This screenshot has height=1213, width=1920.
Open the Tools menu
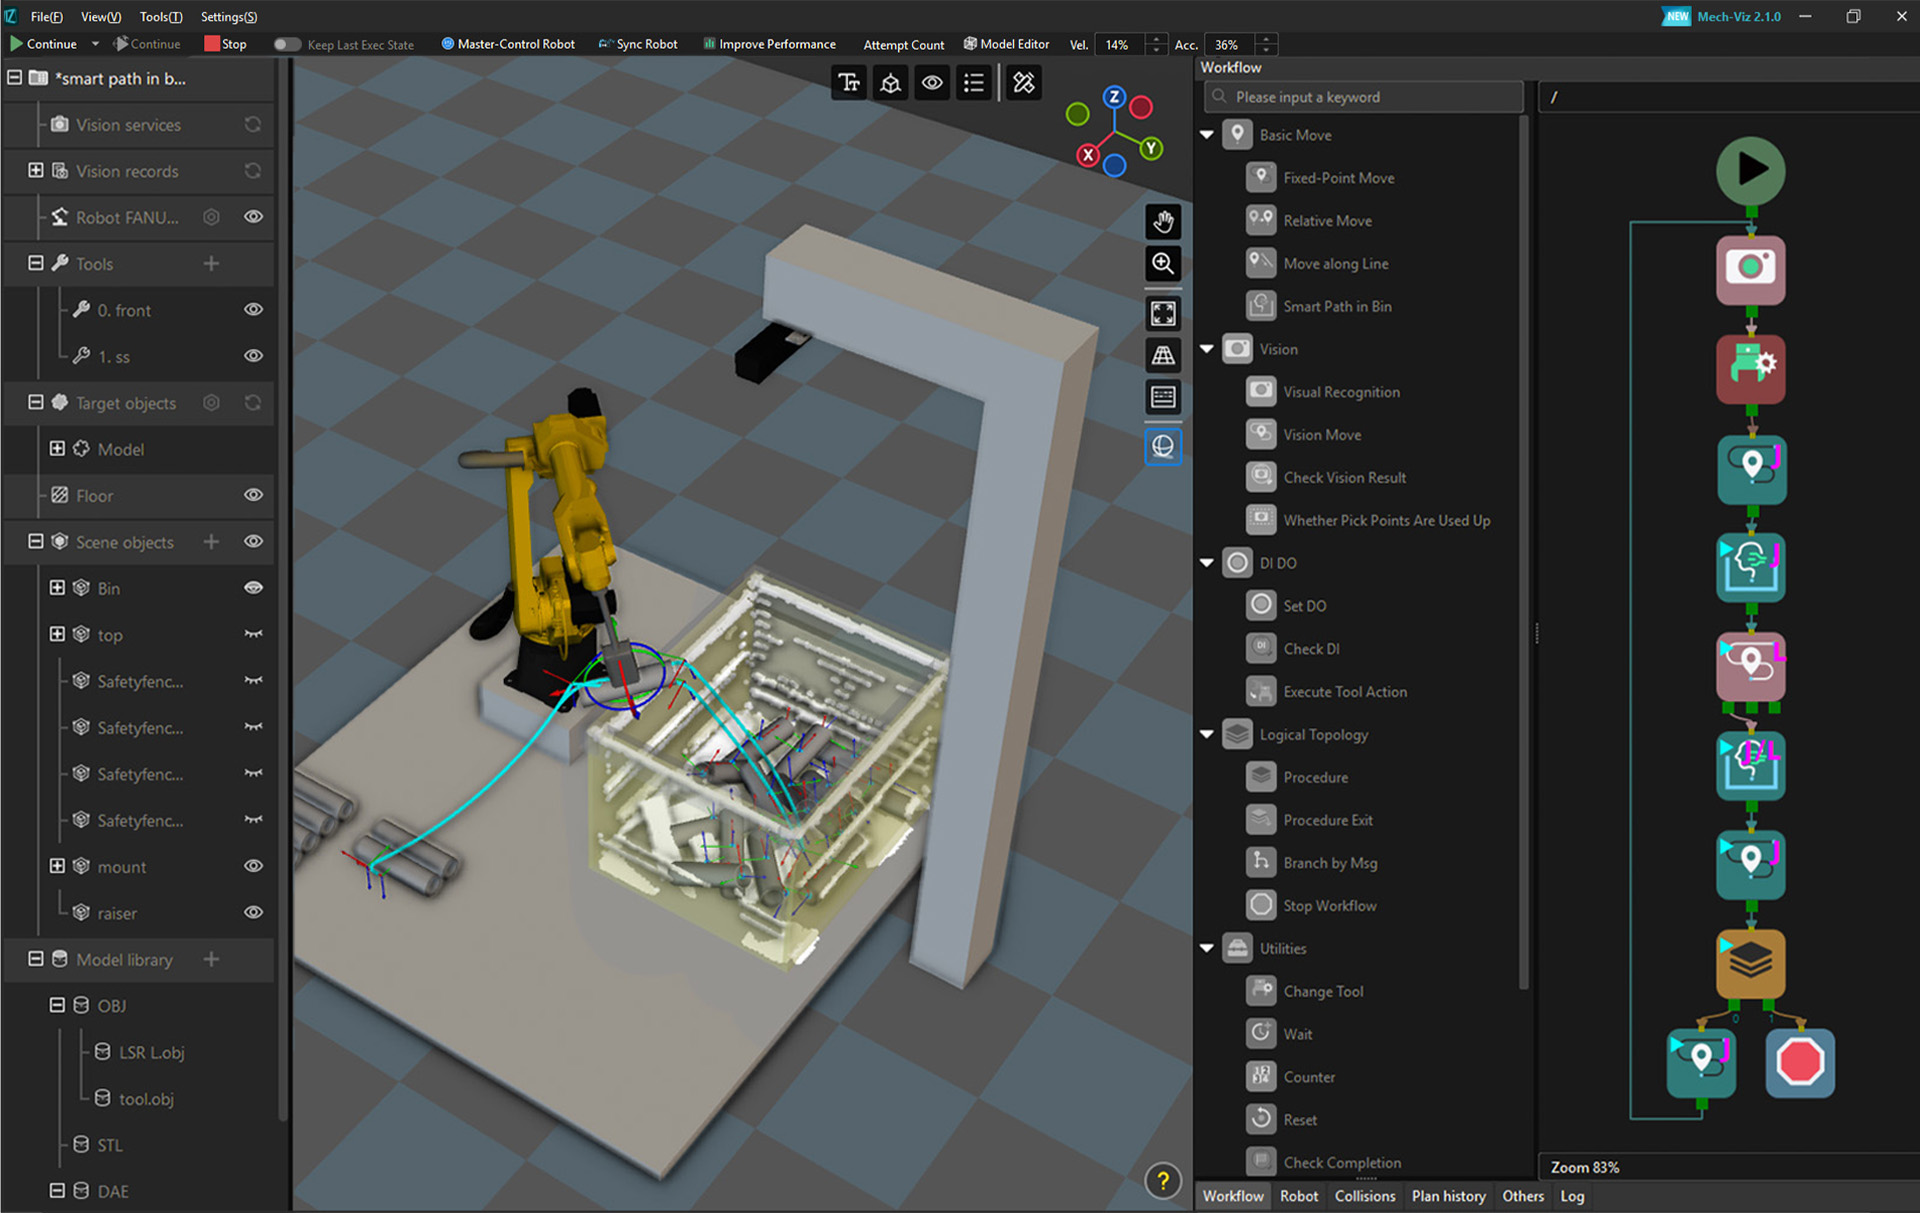click(x=160, y=17)
